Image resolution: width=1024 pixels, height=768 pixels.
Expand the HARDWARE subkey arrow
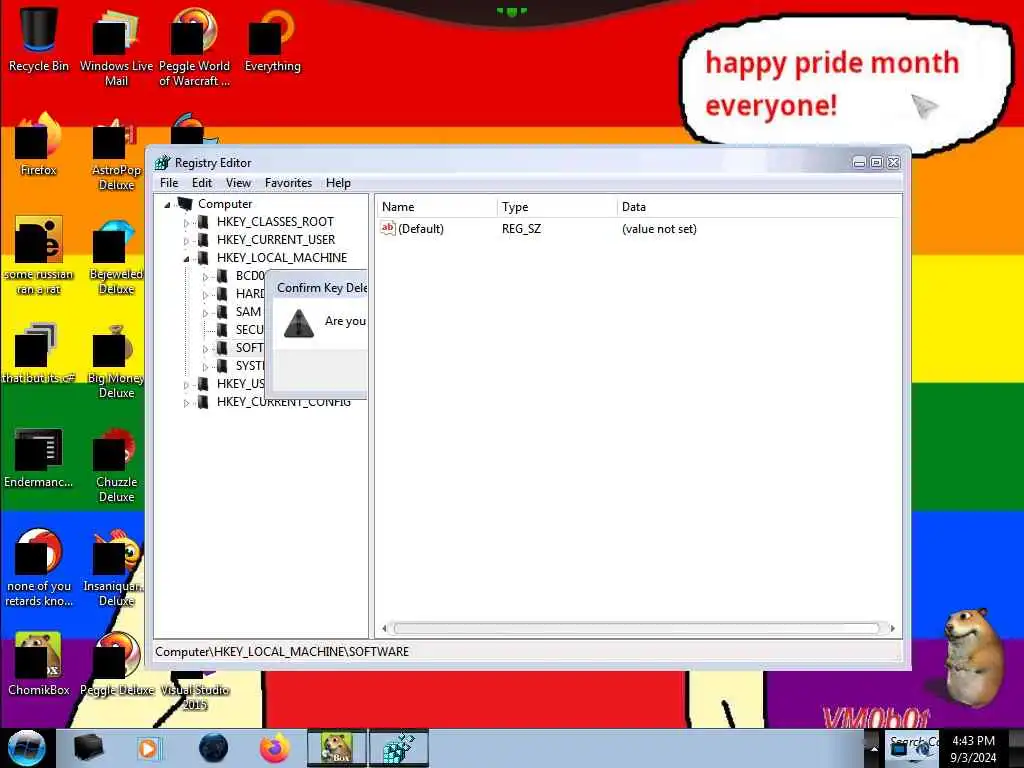205,295
